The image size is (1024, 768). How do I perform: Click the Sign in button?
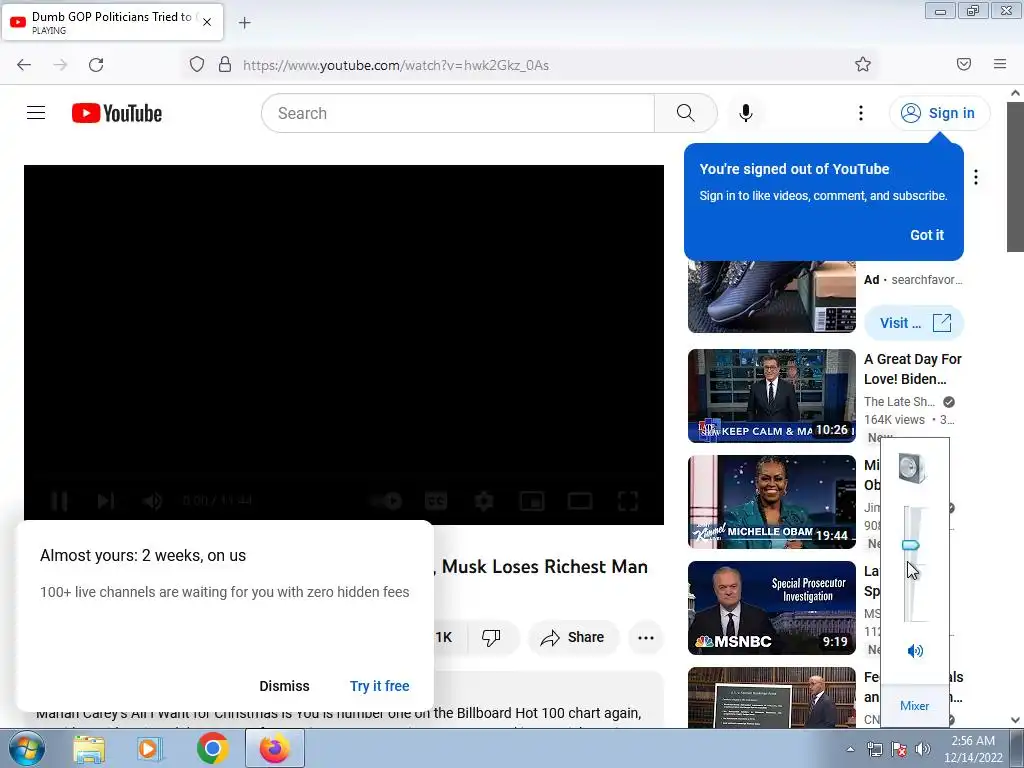[939, 113]
